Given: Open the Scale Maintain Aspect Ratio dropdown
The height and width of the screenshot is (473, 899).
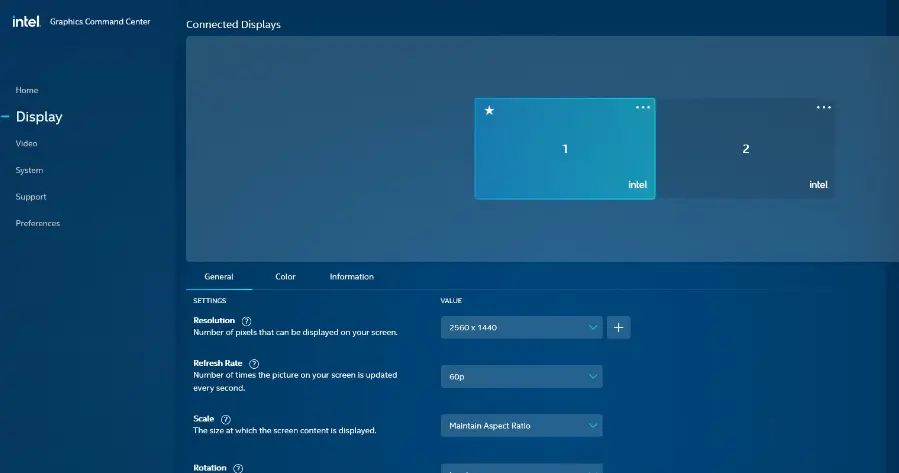Looking at the screenshot, I should [x=522, y=425].
